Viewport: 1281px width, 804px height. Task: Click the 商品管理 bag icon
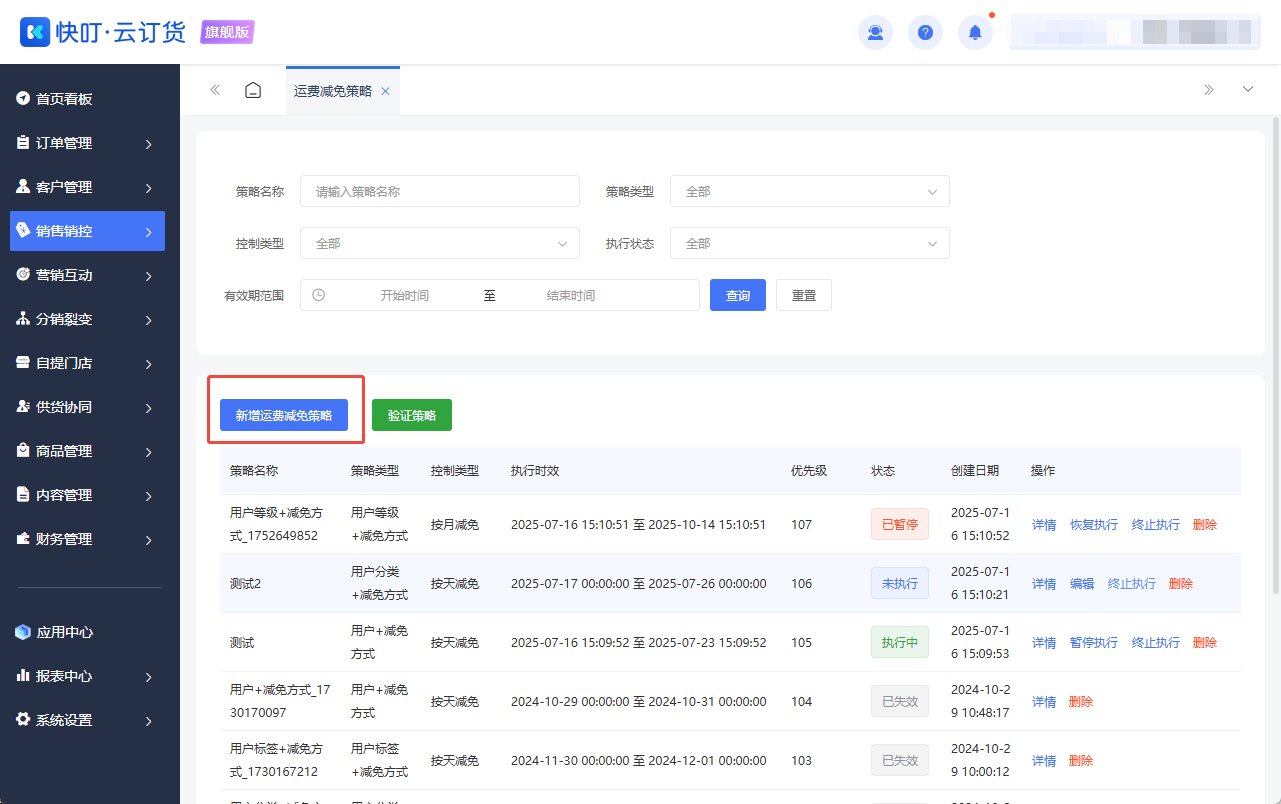(x=23, y=450)
